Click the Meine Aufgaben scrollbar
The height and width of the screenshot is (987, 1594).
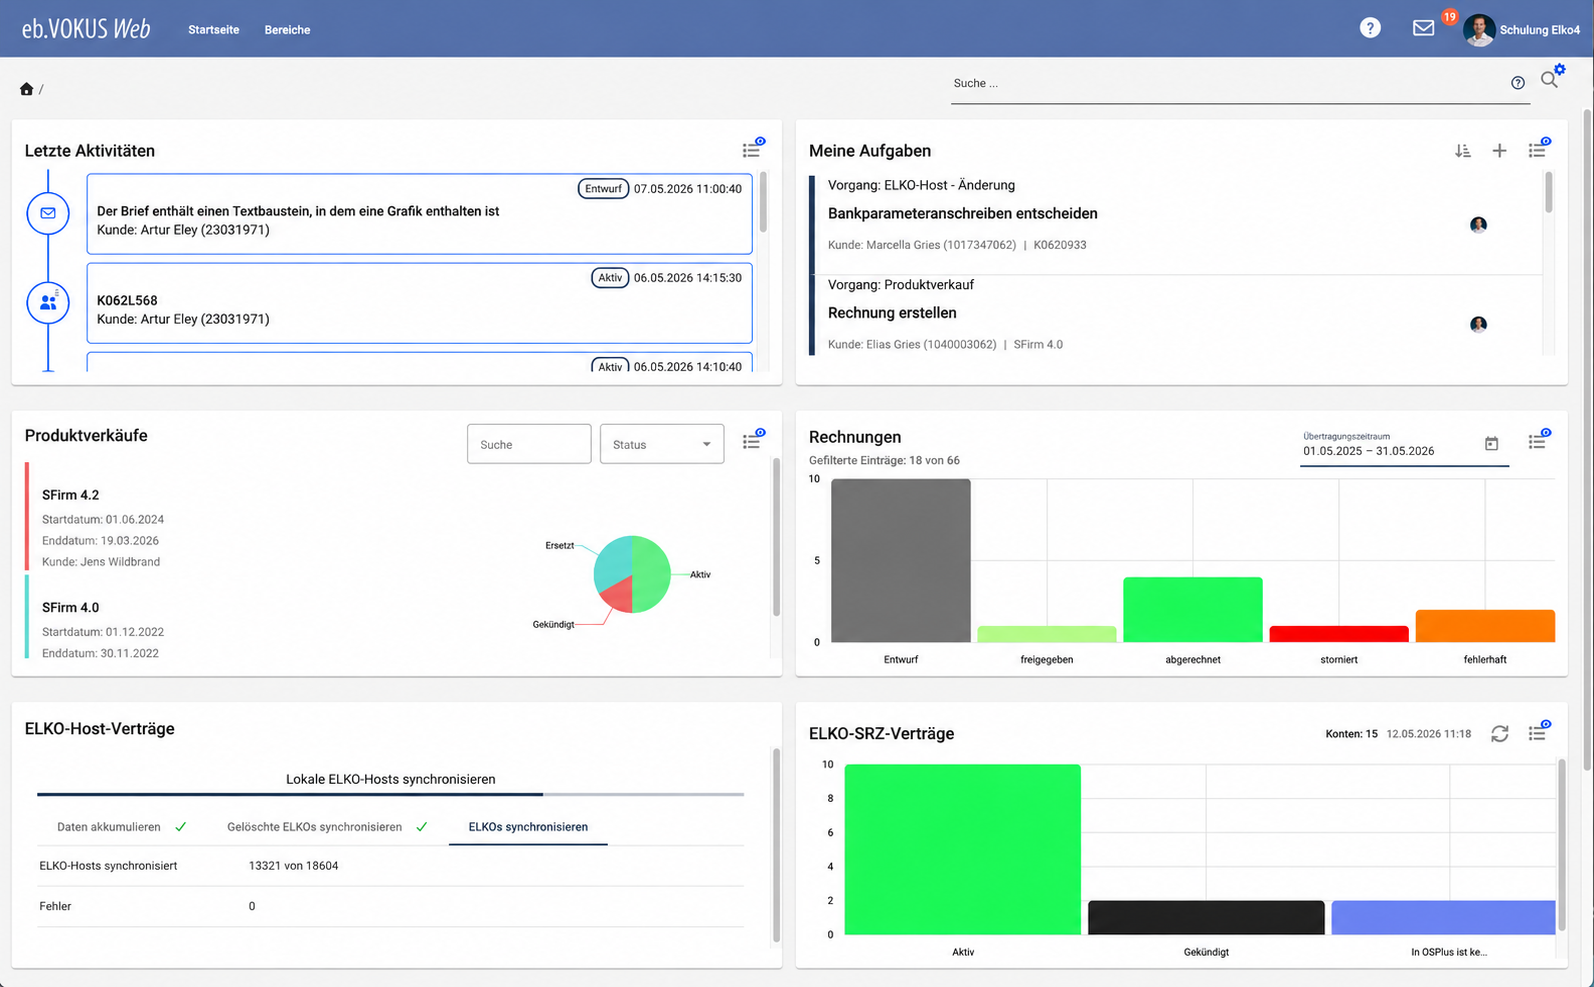(1549, 192)
